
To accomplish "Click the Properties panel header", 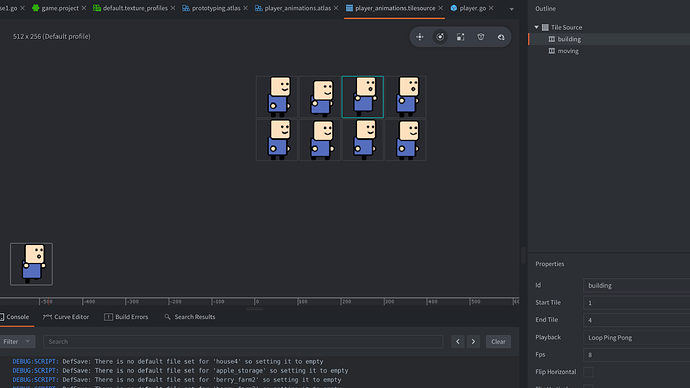I will pos(550,264).
